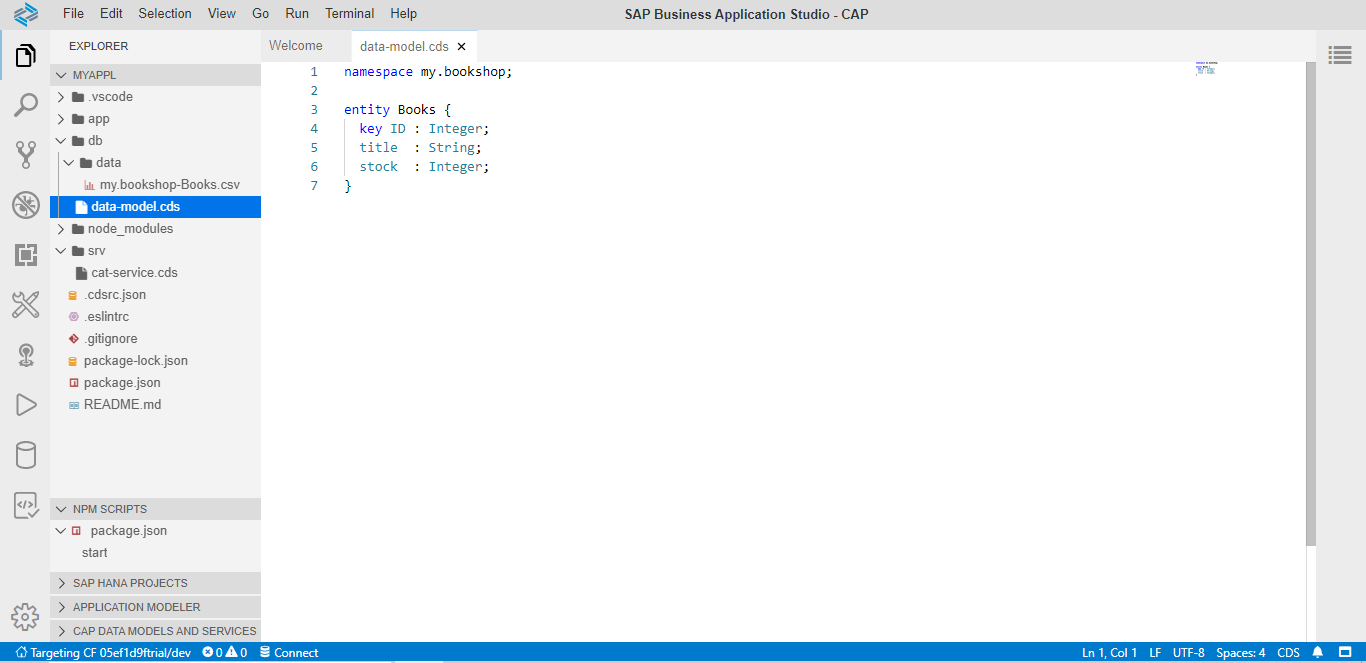
Task: Open the settings gear icon
Action: click(25, 616)
